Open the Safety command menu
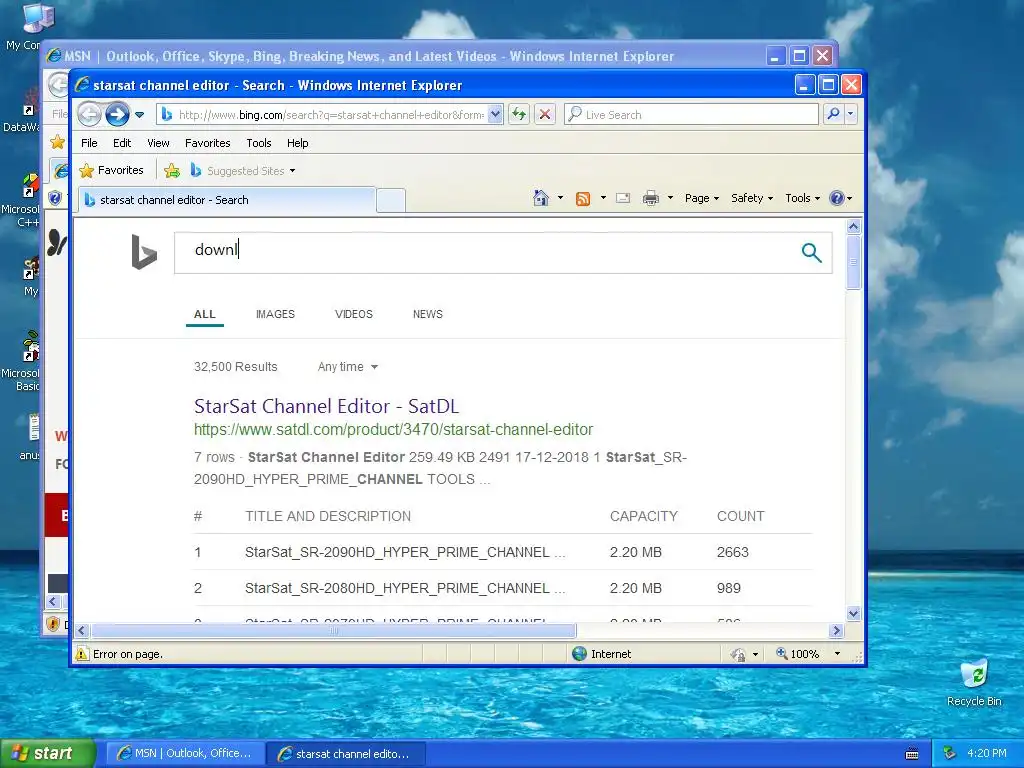This screenshot has width=1024, height=768. pos(752,198)
